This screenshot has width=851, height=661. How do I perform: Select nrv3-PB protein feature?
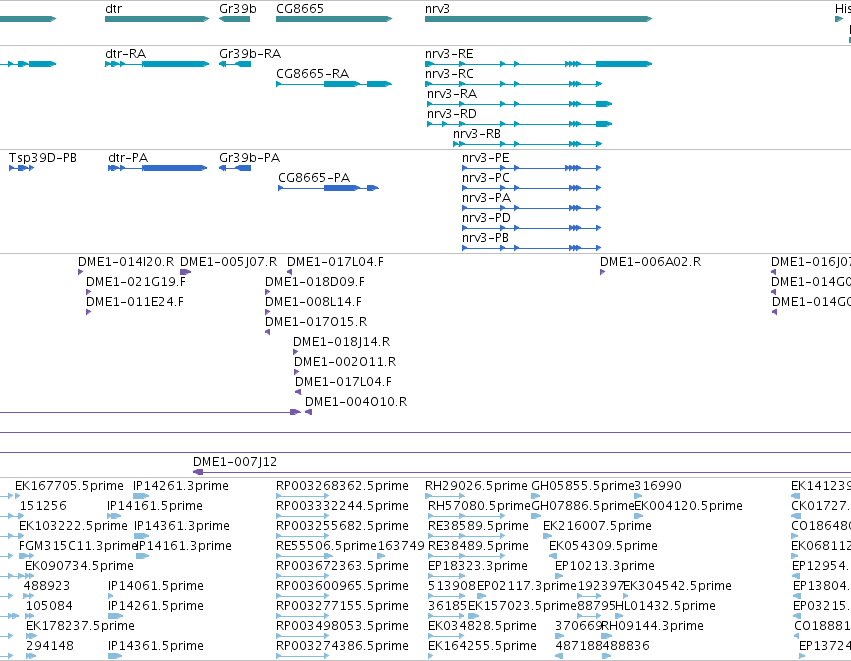(x=531, y=249)
